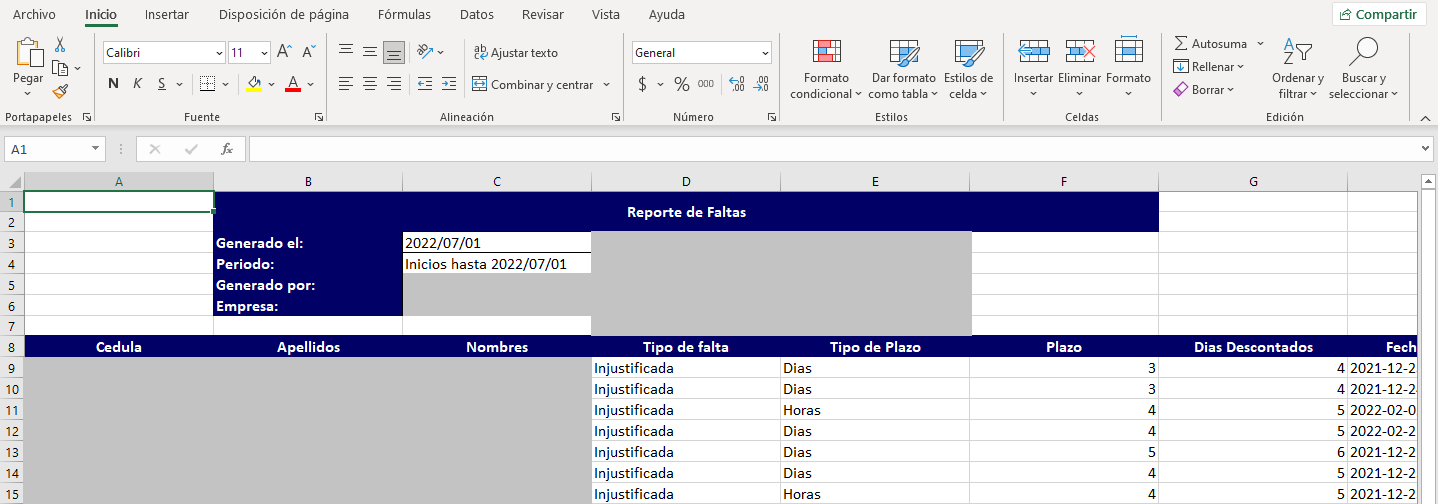1438x504 pixels.
Task: Decrease decimal places
Action: 761,84
